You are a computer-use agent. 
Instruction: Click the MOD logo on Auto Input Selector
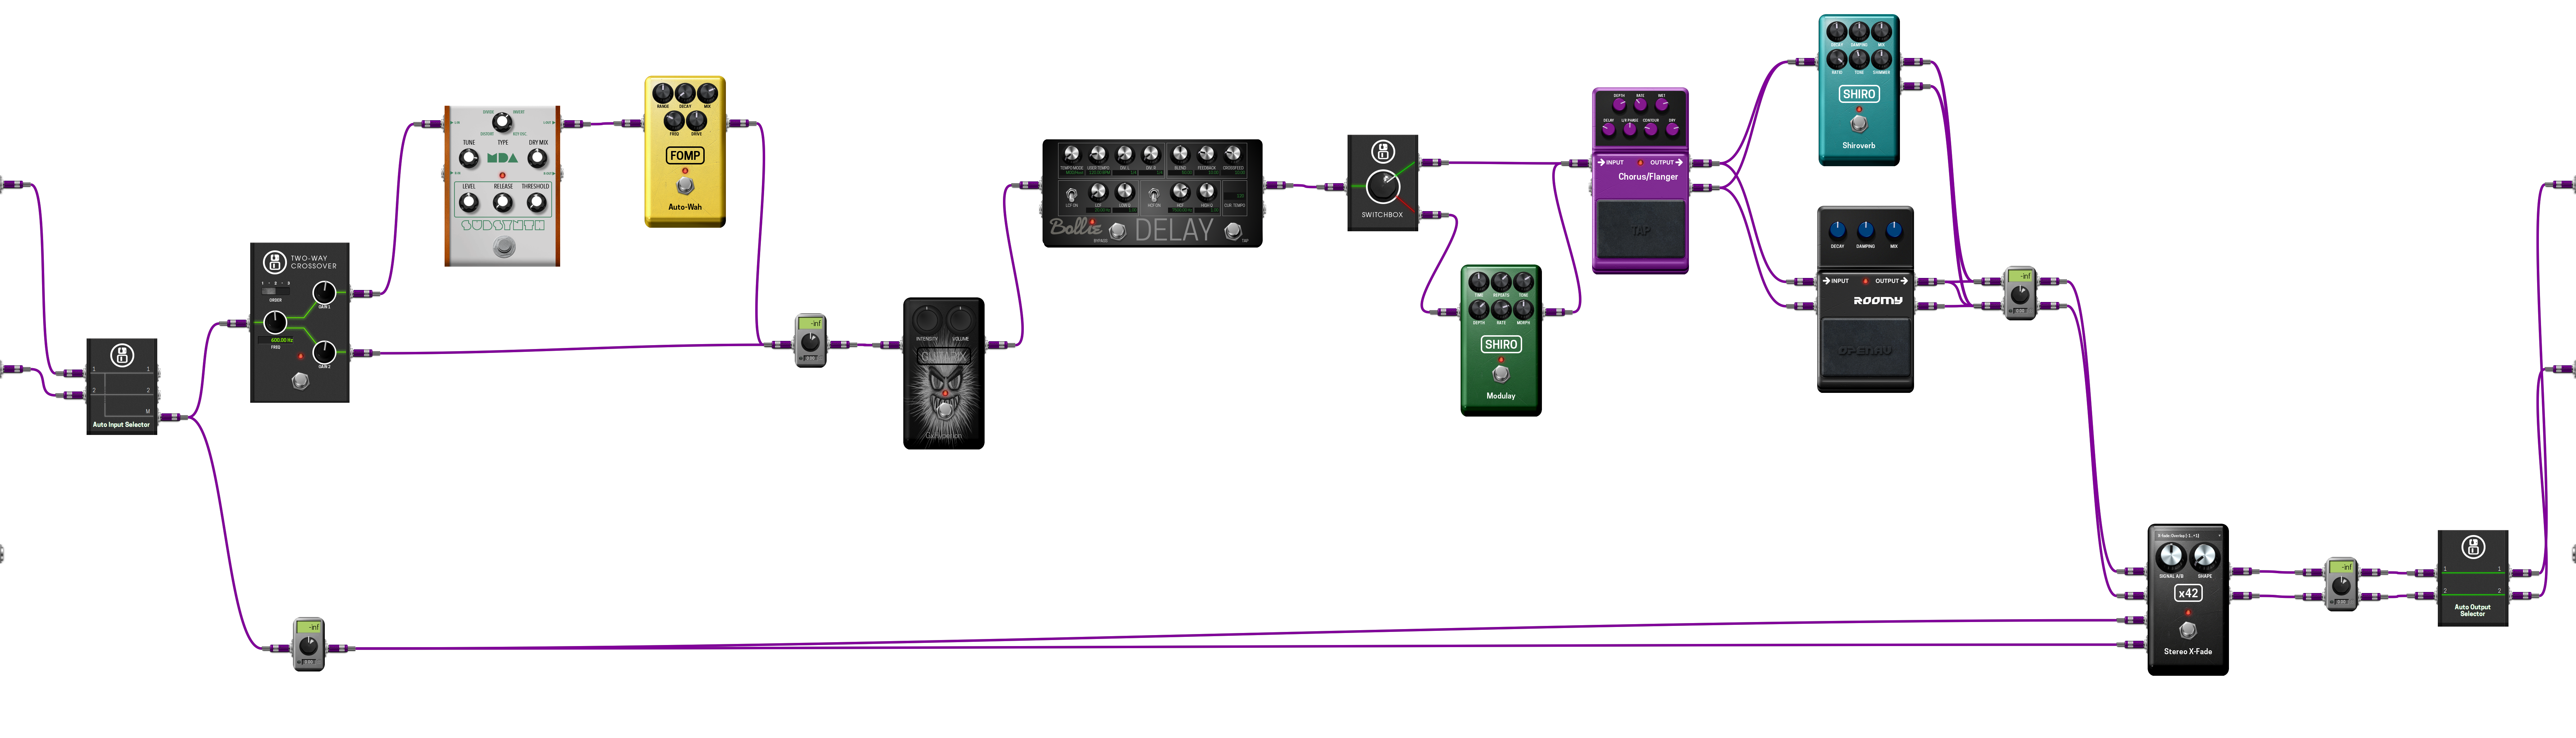click(x=122, y=355)
